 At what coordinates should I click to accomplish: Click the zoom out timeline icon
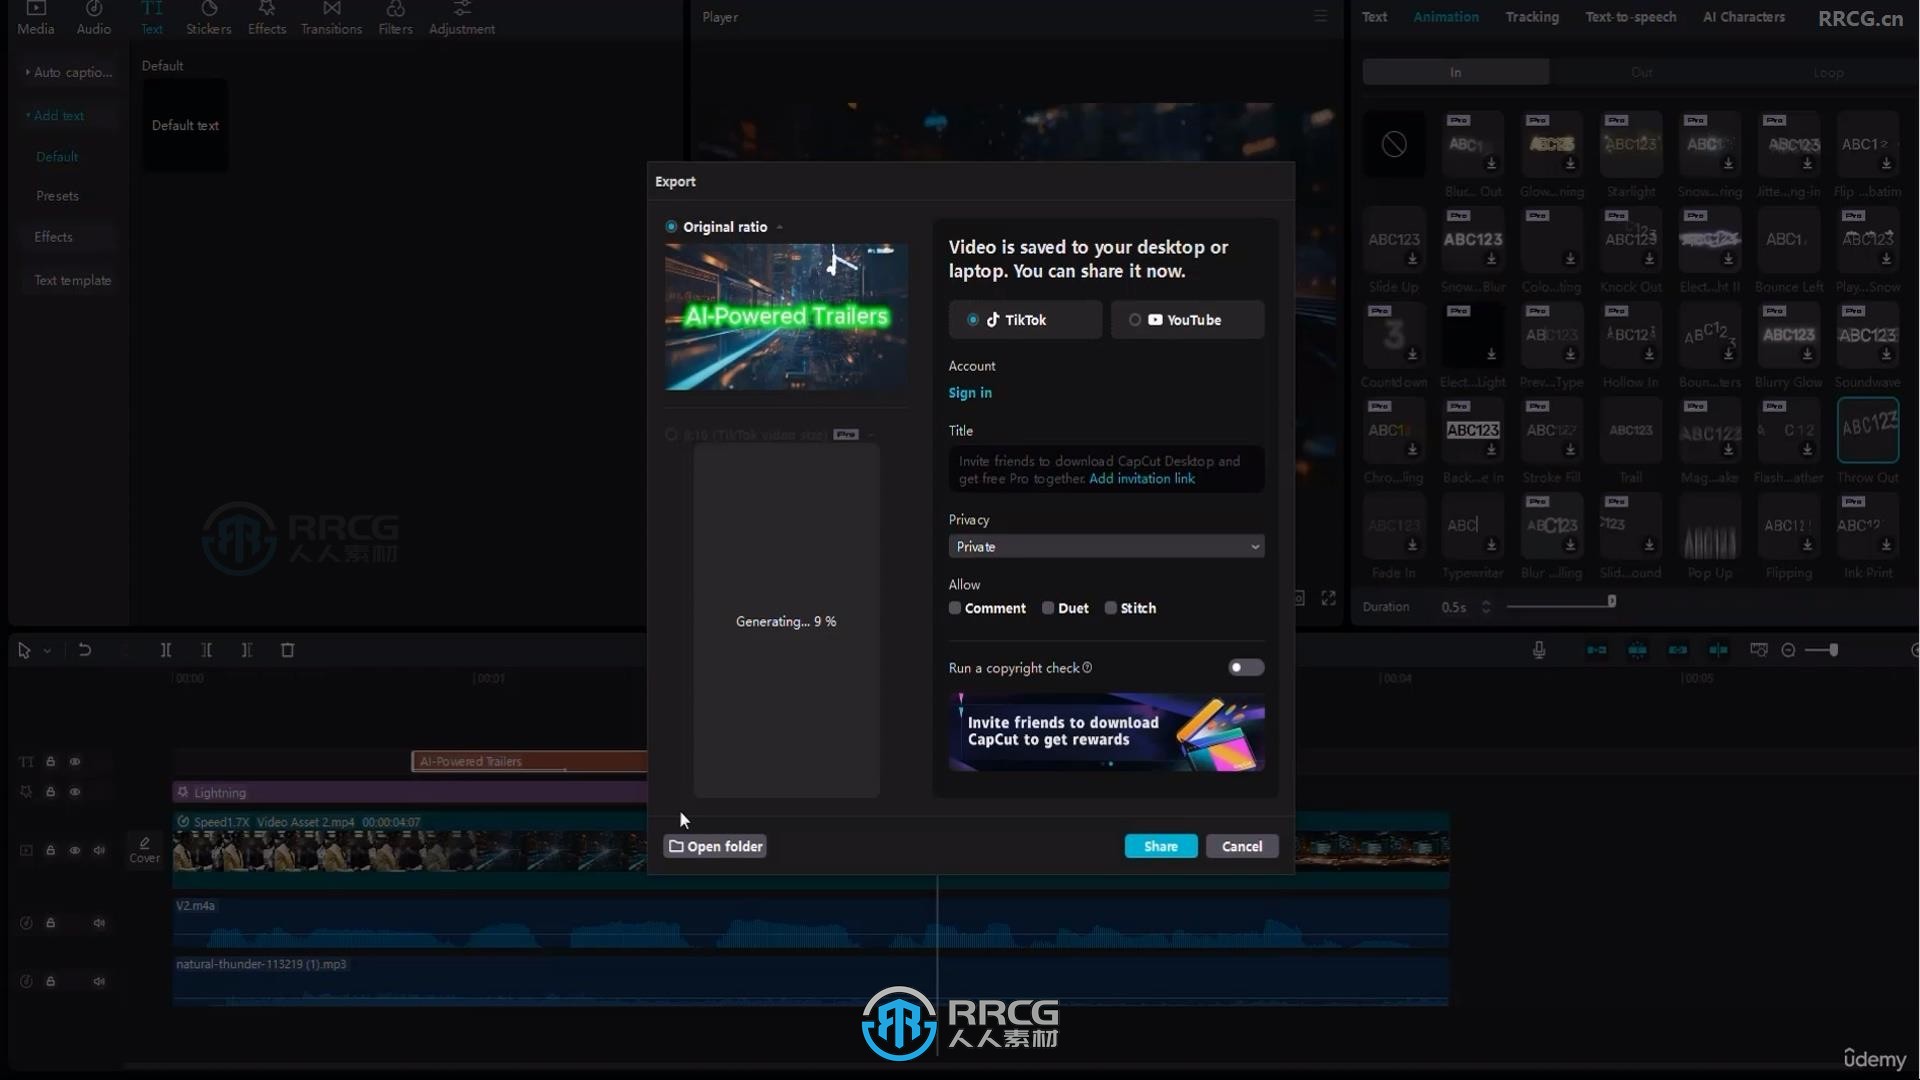[x=1788, y=650]
